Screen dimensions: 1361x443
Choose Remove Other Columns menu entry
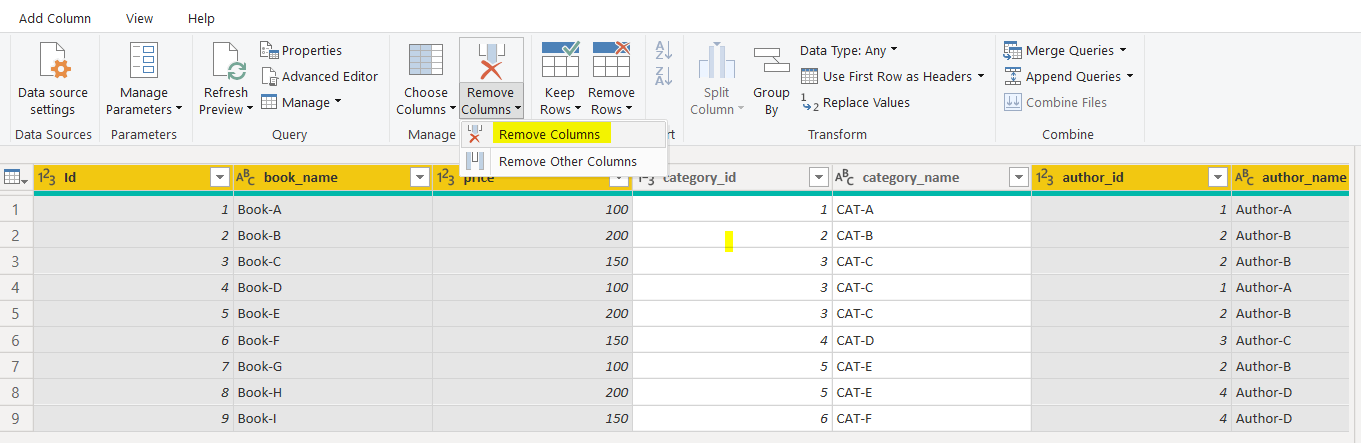(x=567, y=161)
